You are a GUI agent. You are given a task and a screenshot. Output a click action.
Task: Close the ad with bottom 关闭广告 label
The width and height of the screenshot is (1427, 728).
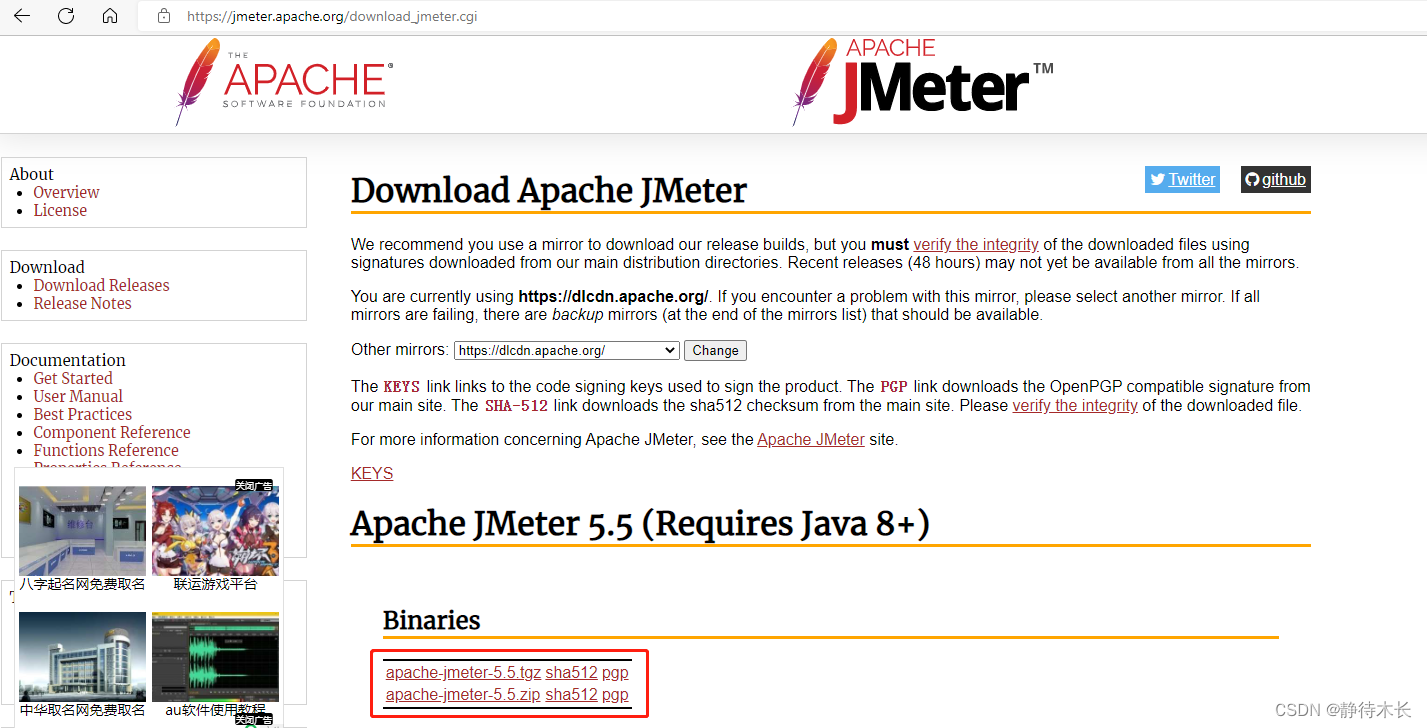point(254,720)
